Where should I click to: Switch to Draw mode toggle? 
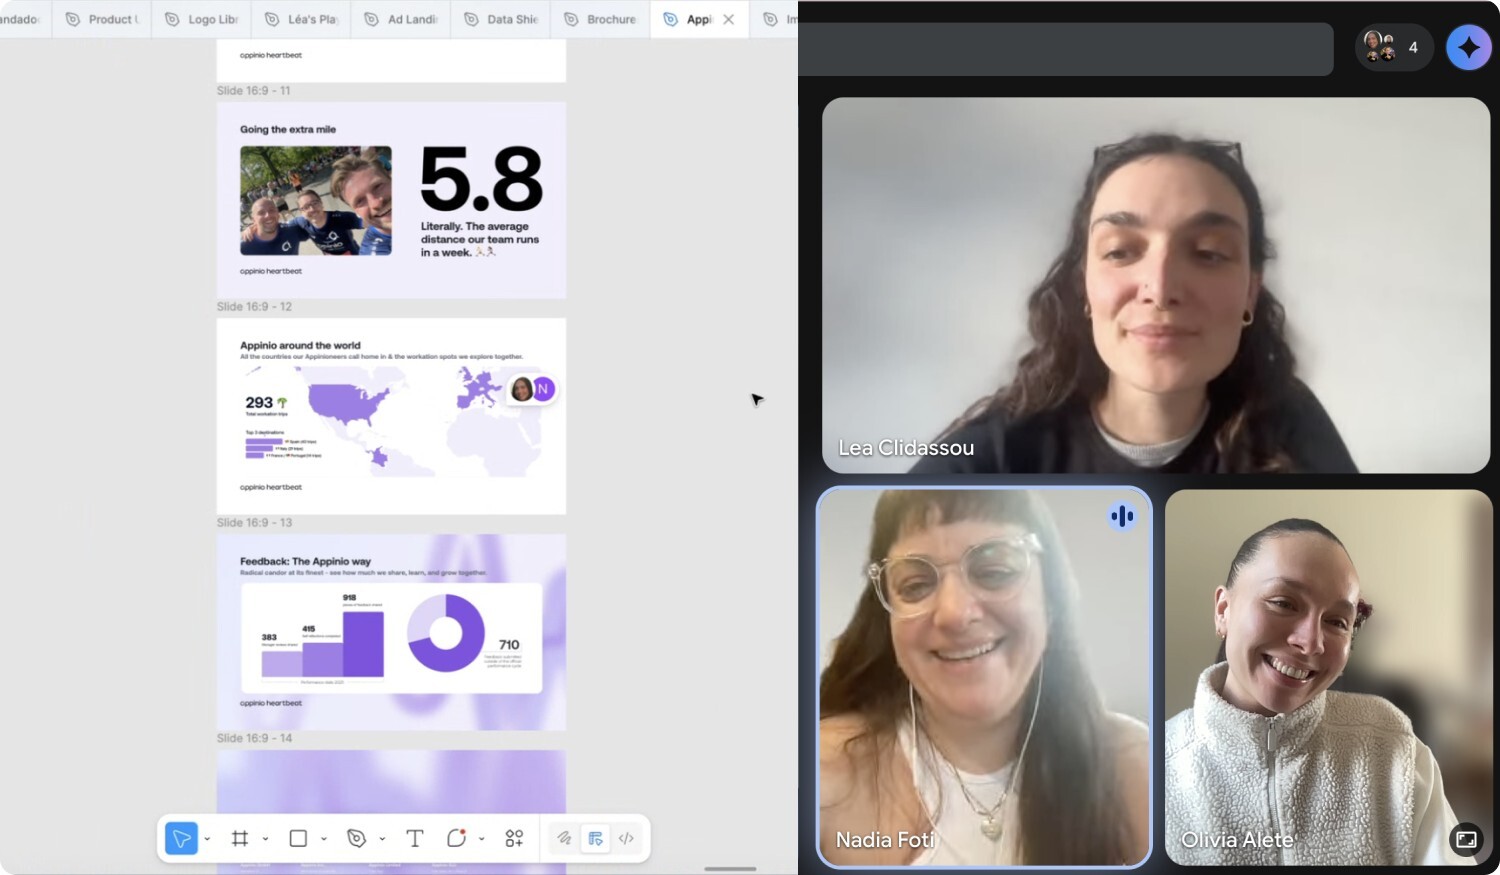click(x=565, y=839)
